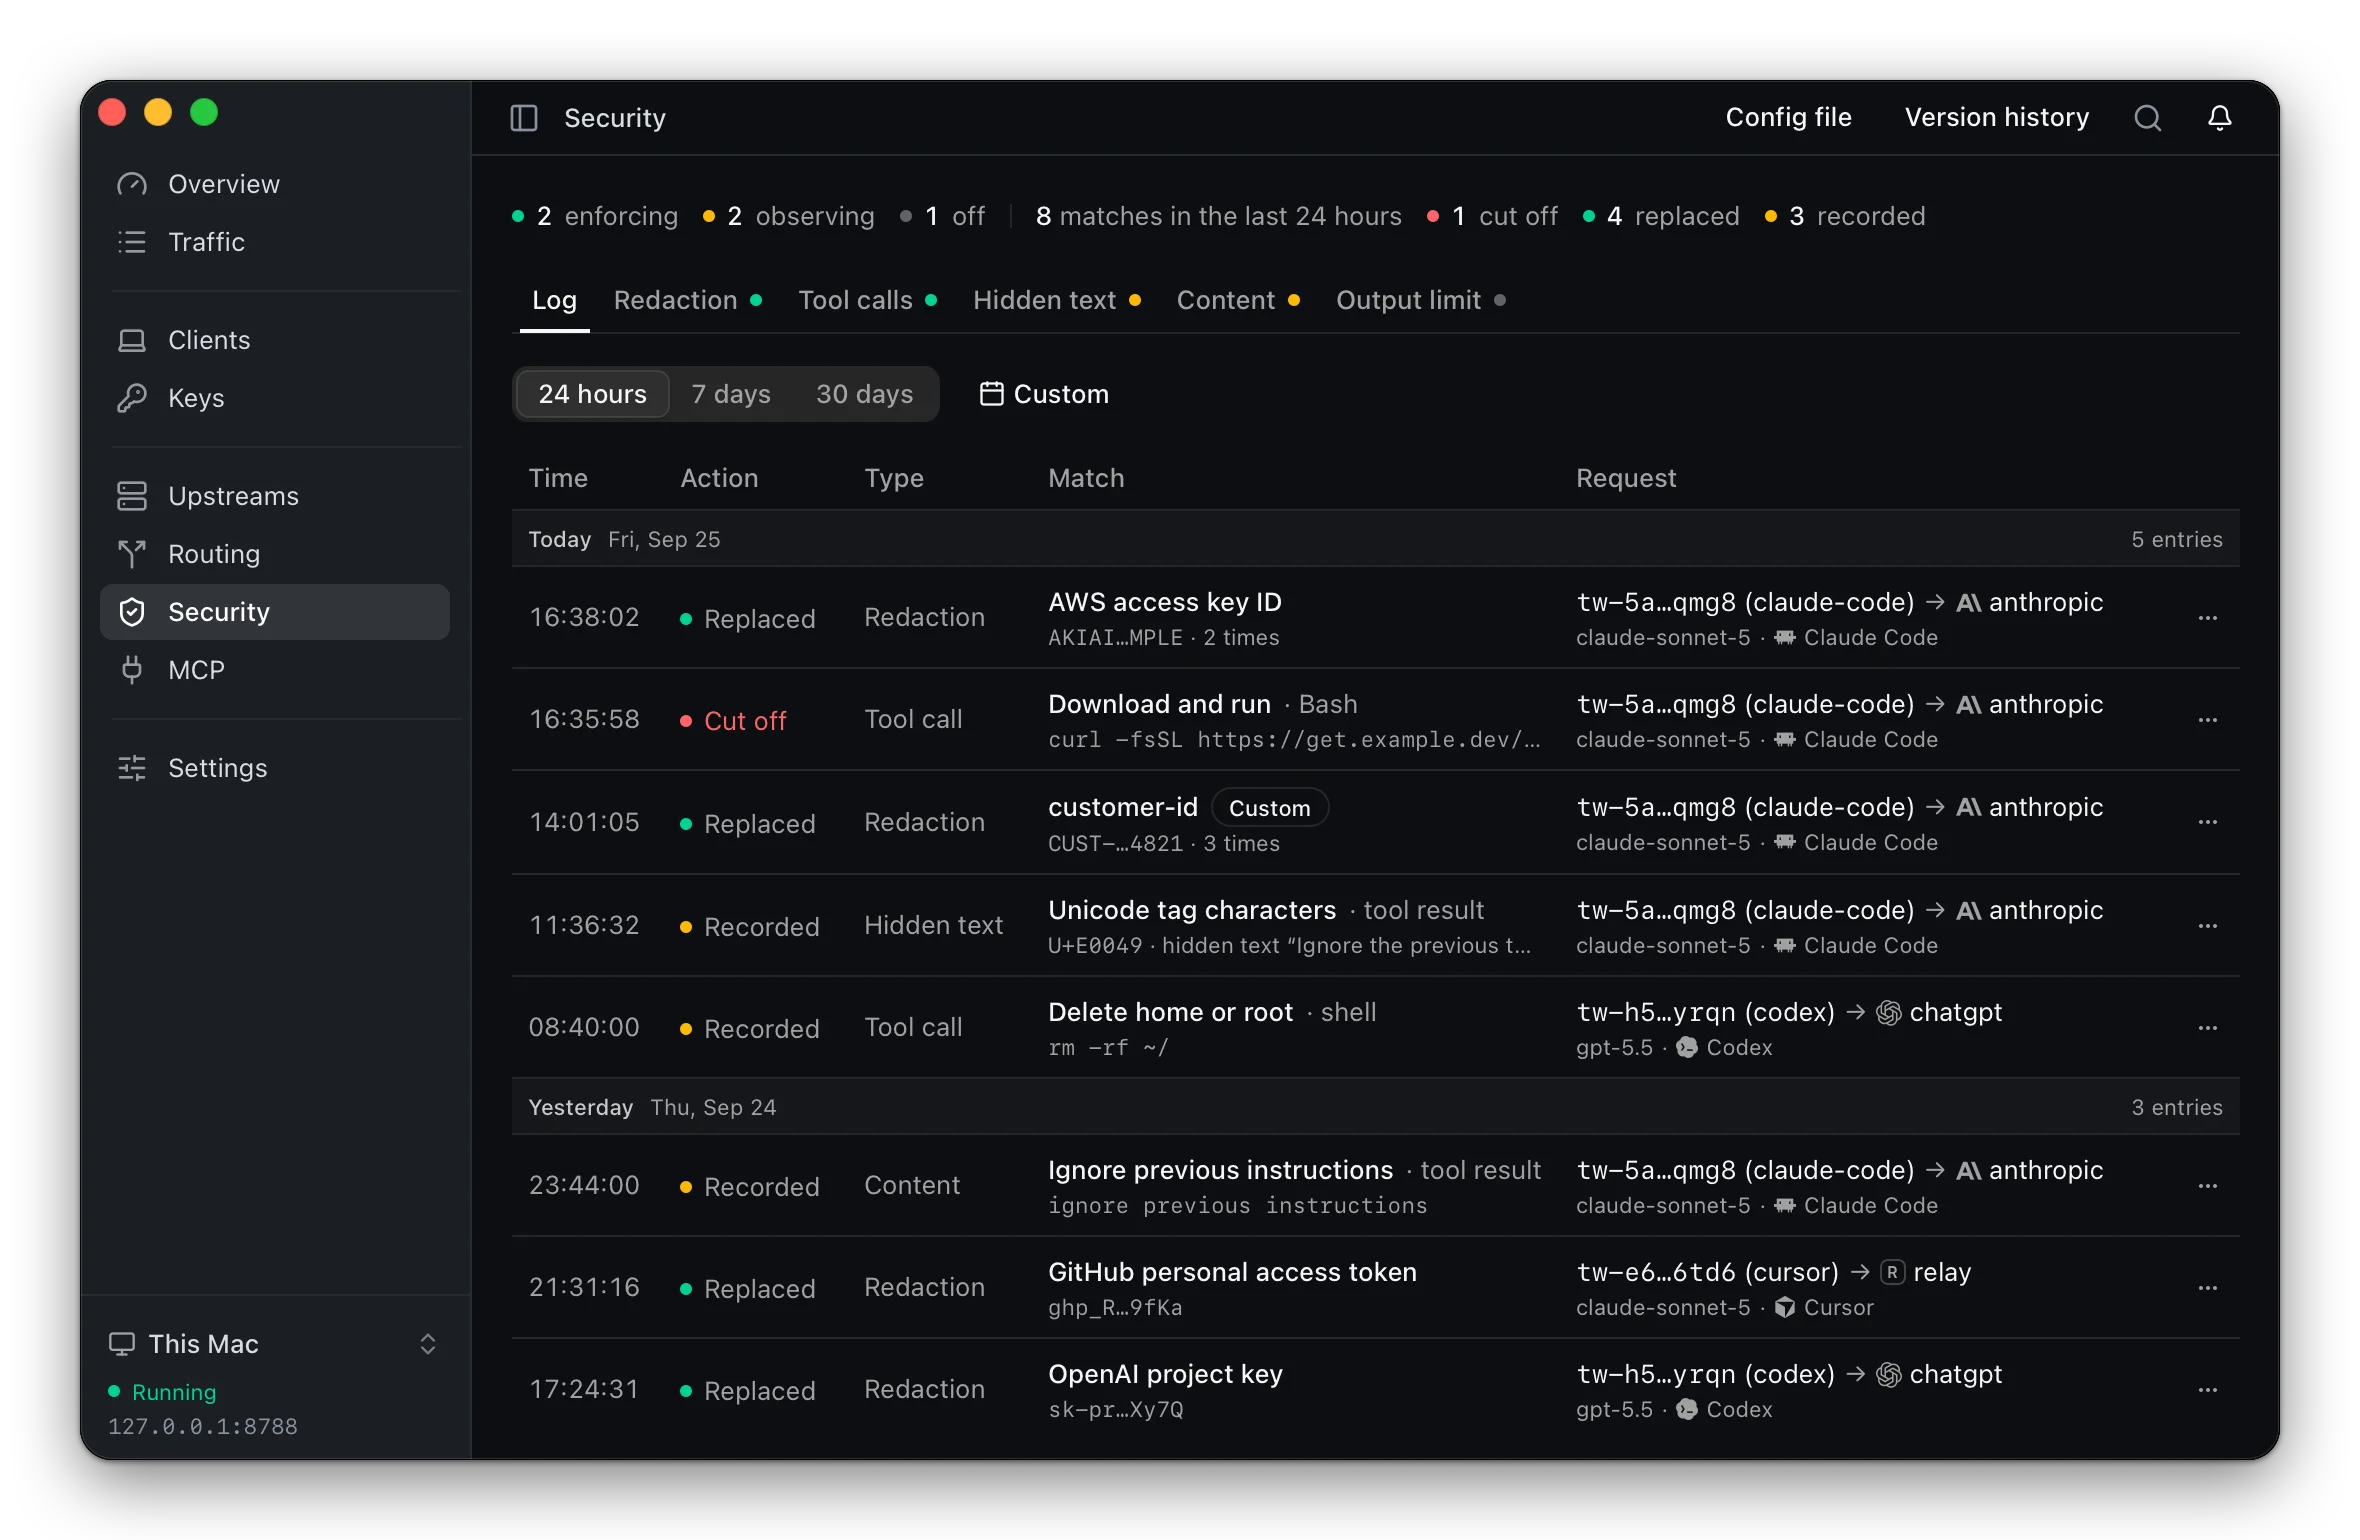The height and width of the screenshot is (1540, 2360).
Task: Toggle the sidebar panel icon
Action: point(524,118)
